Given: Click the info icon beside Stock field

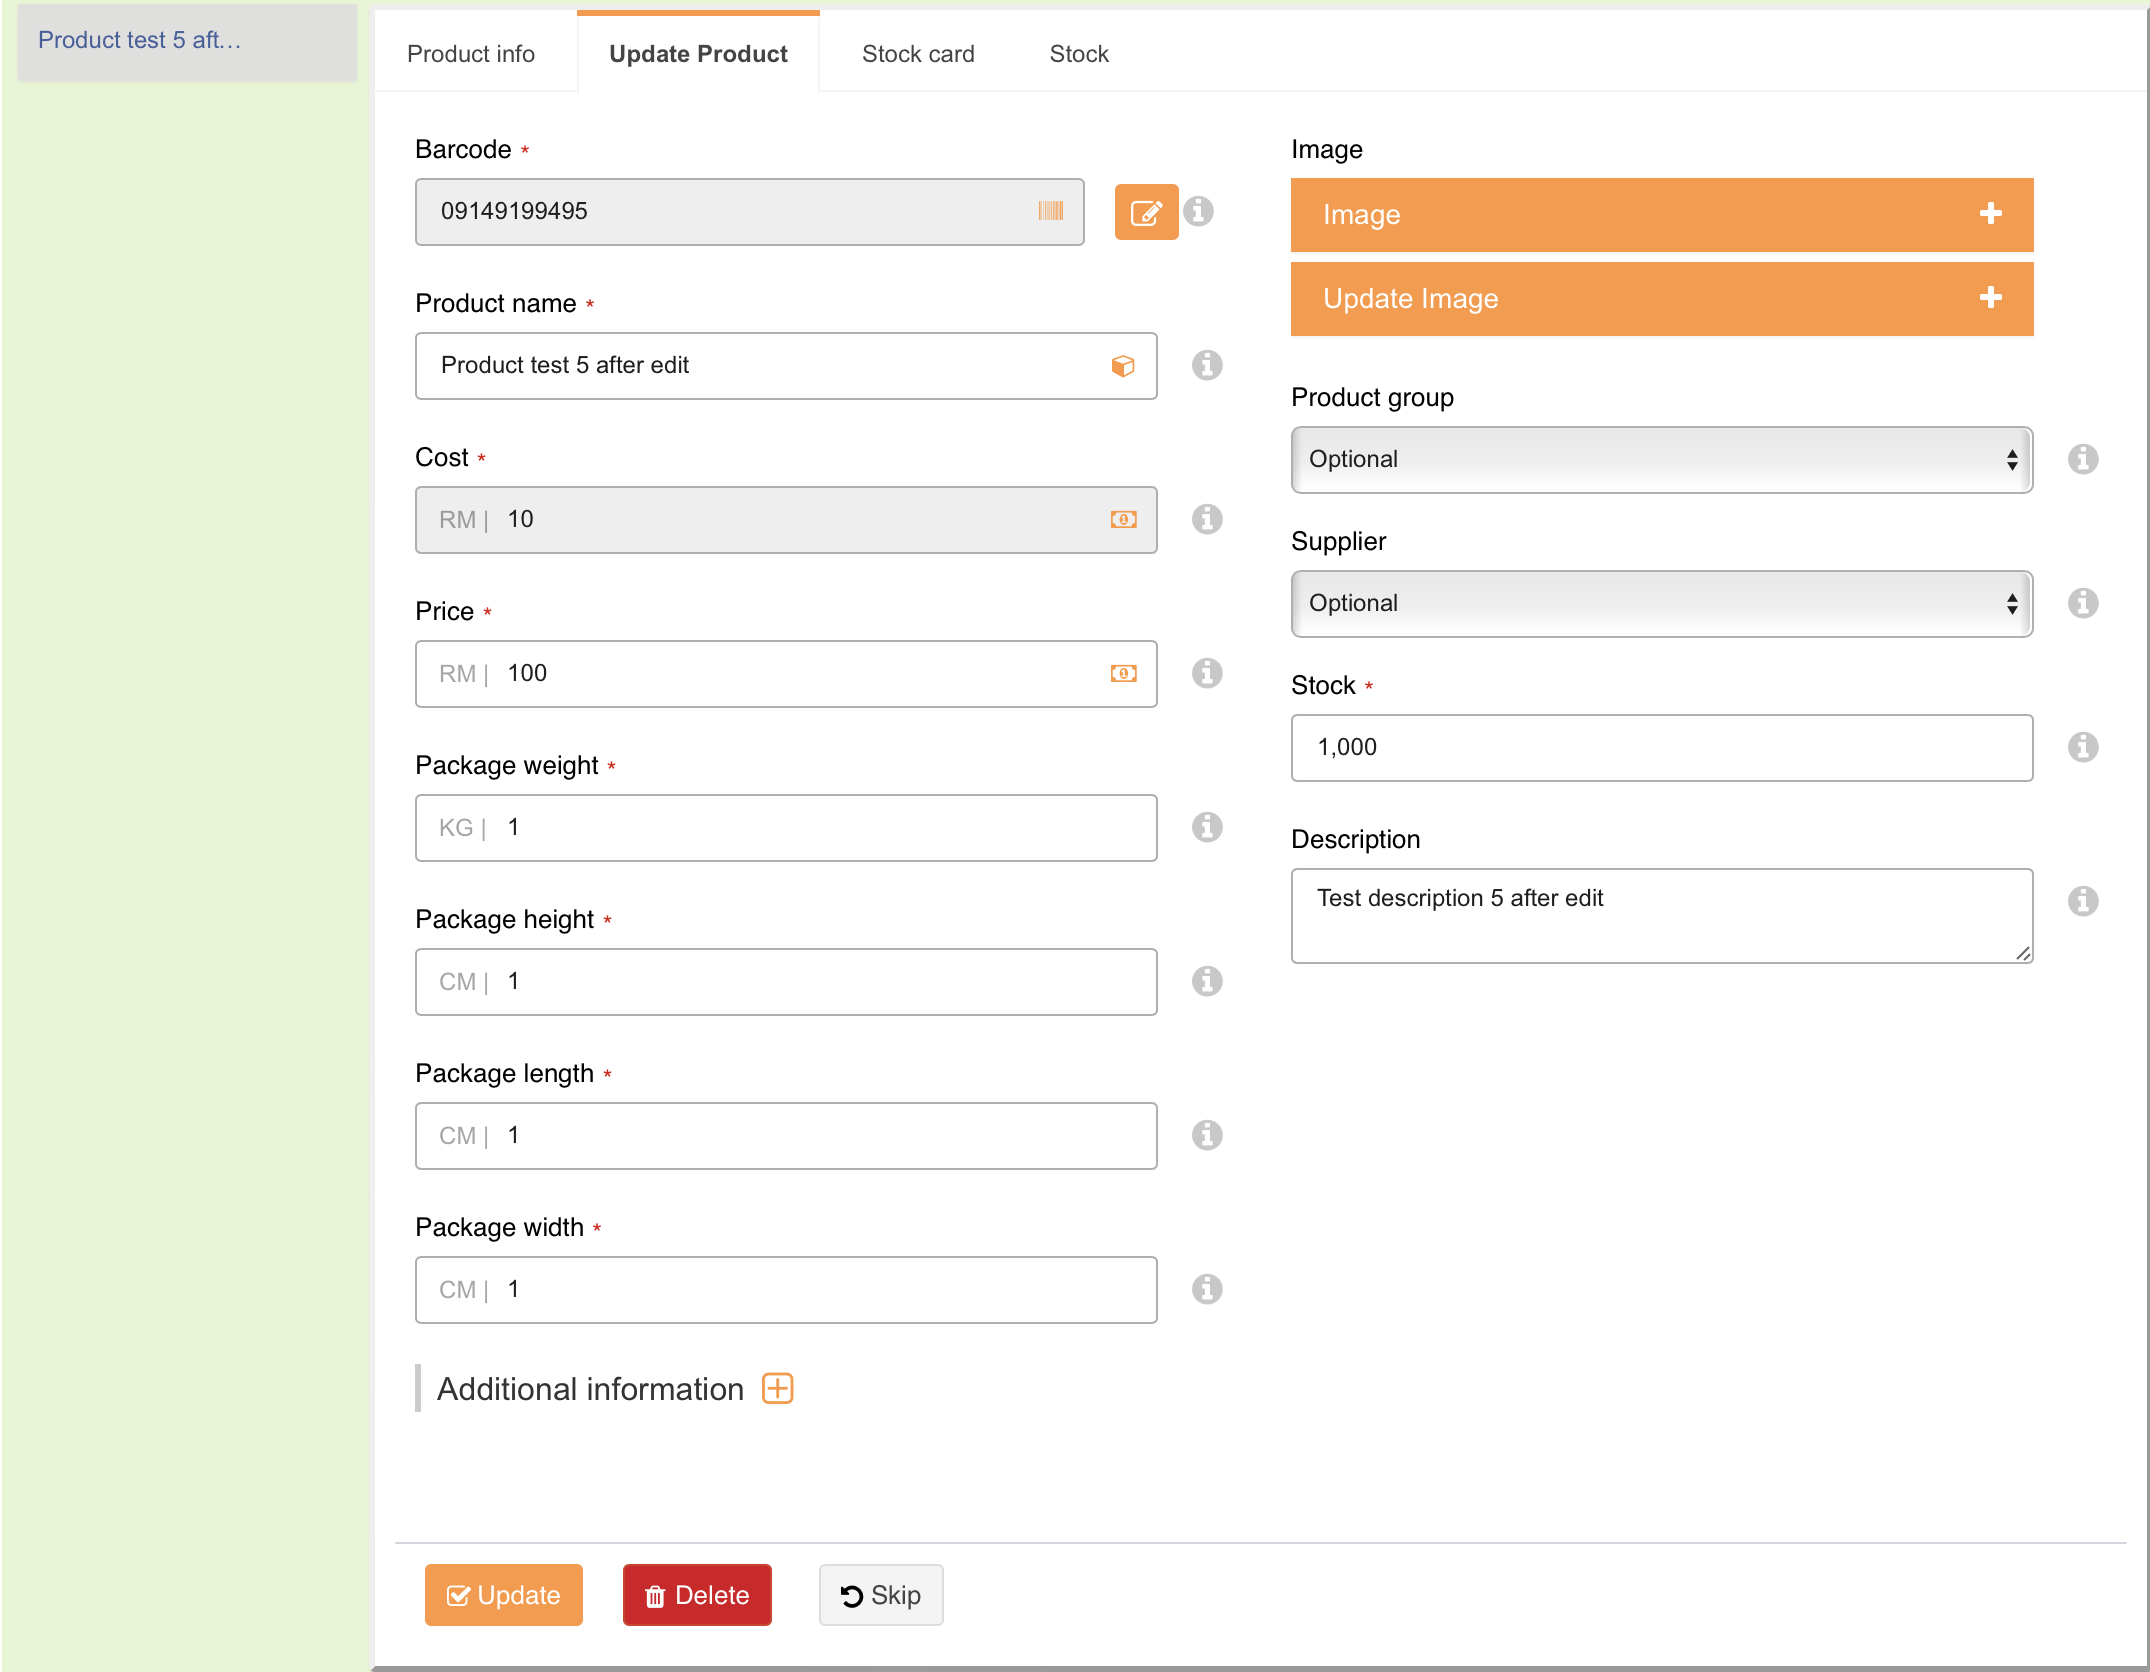Looking at the screenshot, I should click(2083, 748).
